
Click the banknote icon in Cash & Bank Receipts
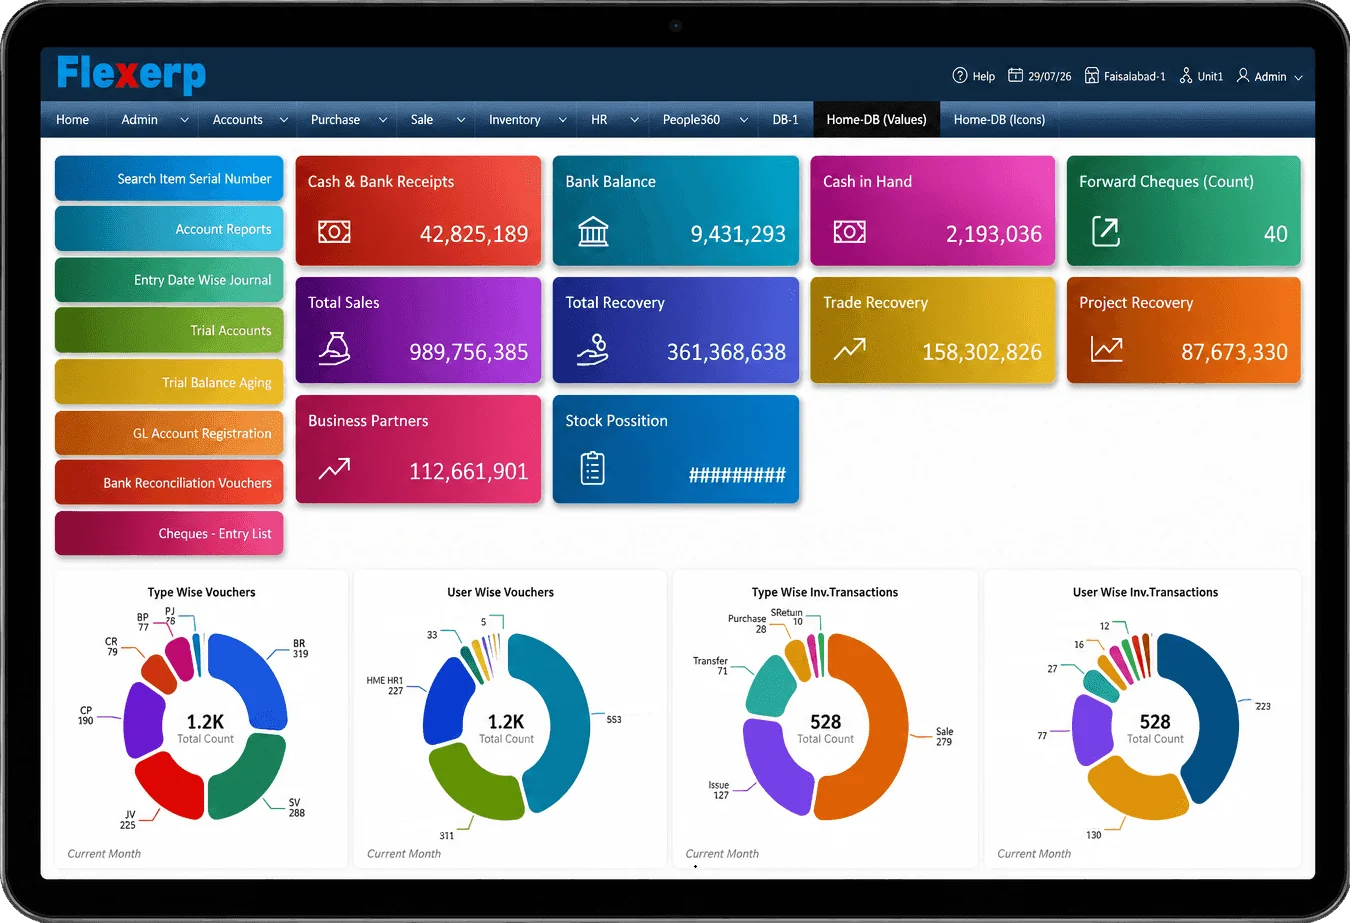334,233
